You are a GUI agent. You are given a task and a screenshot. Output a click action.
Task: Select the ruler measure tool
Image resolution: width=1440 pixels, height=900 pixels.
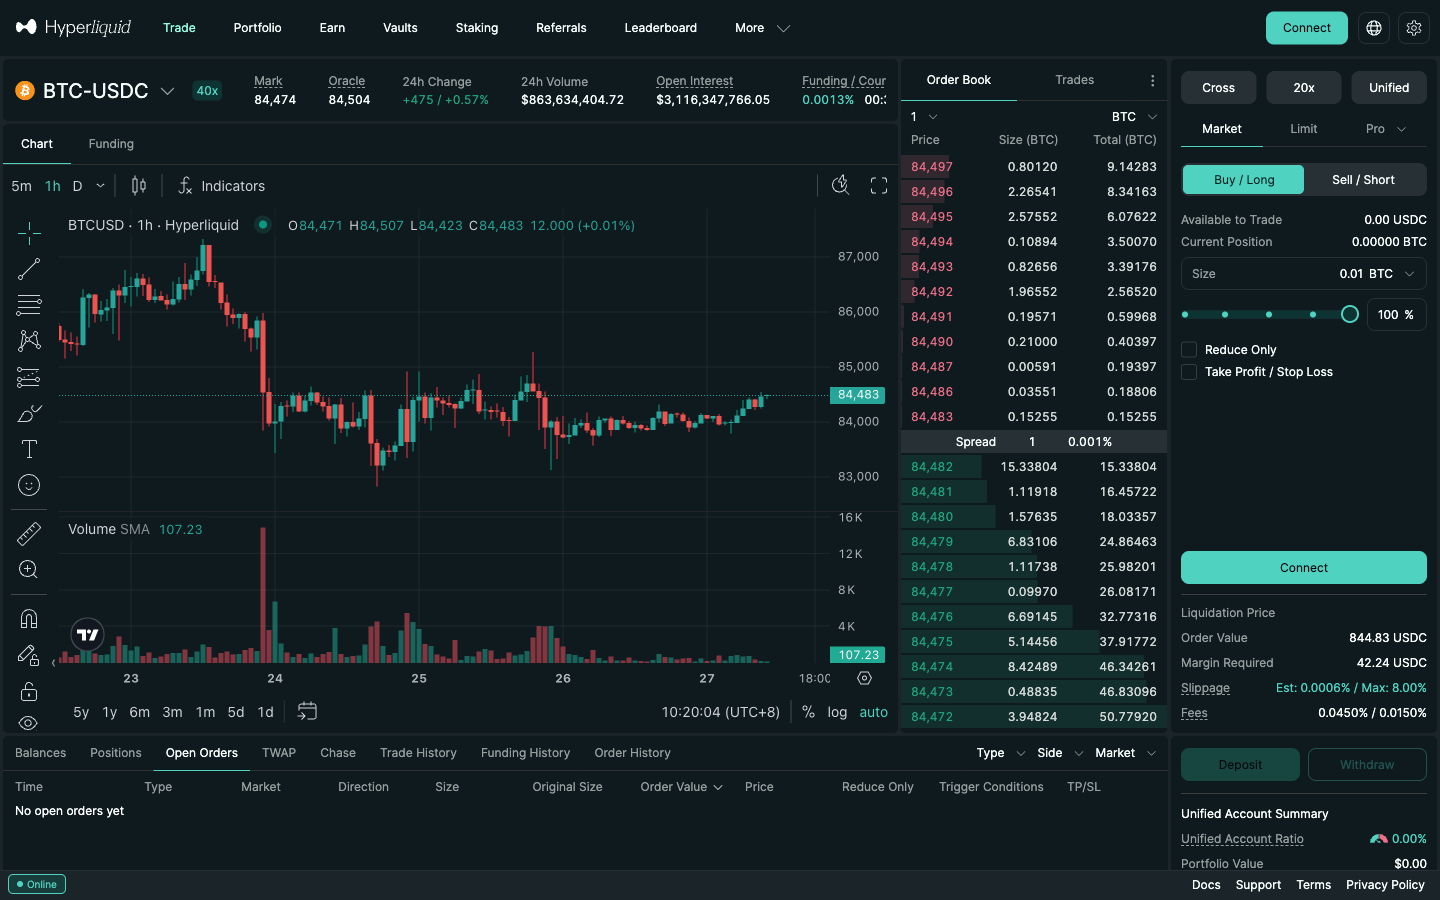point(29,533)
